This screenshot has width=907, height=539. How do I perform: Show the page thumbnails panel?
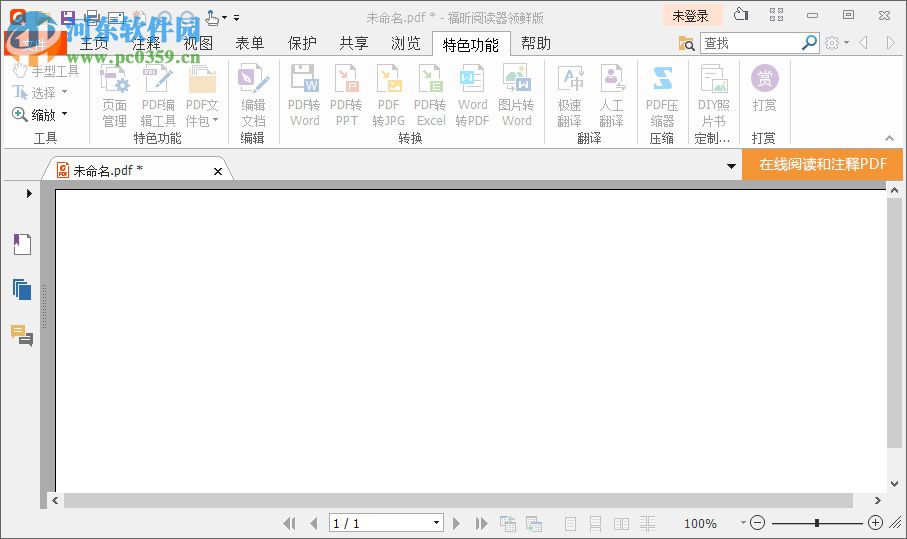(x=22, y=289)
